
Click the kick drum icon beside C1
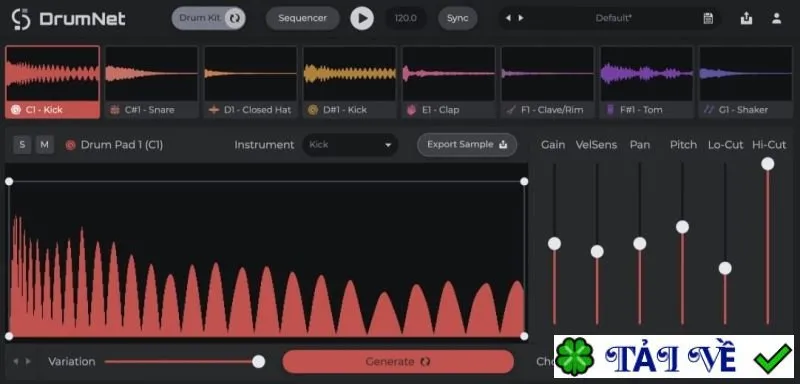pos(16,110)
